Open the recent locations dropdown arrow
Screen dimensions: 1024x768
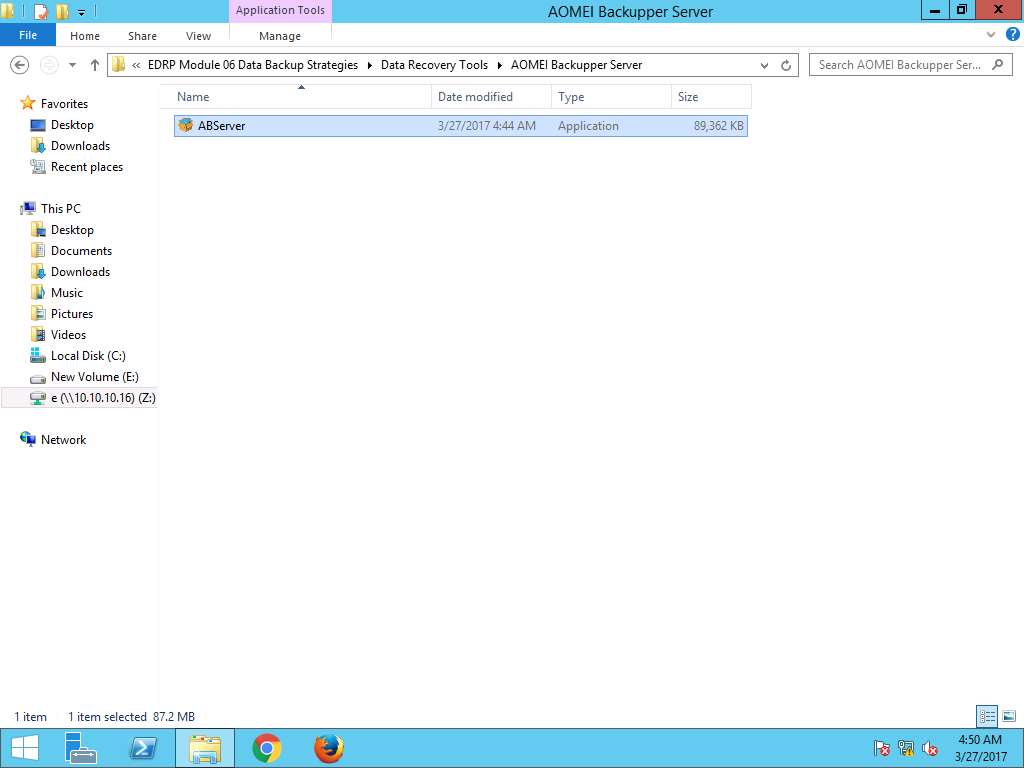click(72, 65)
